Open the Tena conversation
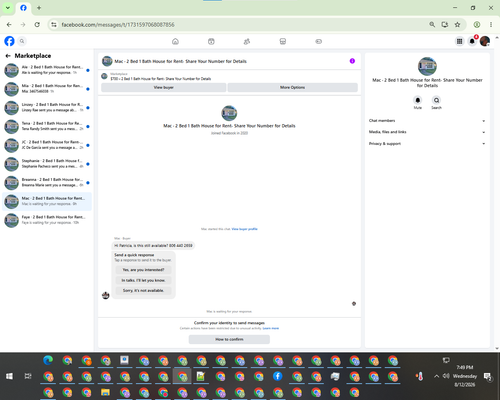 pyautogui.click(x=47, y=126)
